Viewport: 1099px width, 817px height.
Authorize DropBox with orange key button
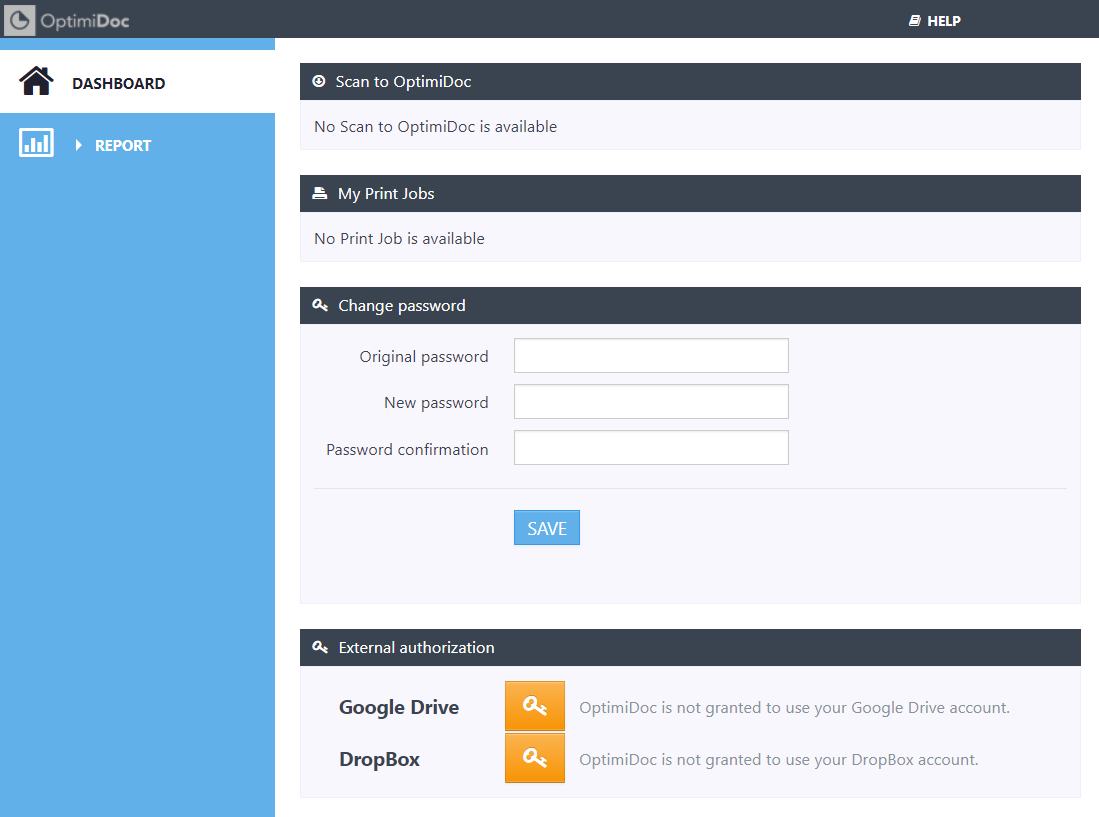click(x=534, y=758)
